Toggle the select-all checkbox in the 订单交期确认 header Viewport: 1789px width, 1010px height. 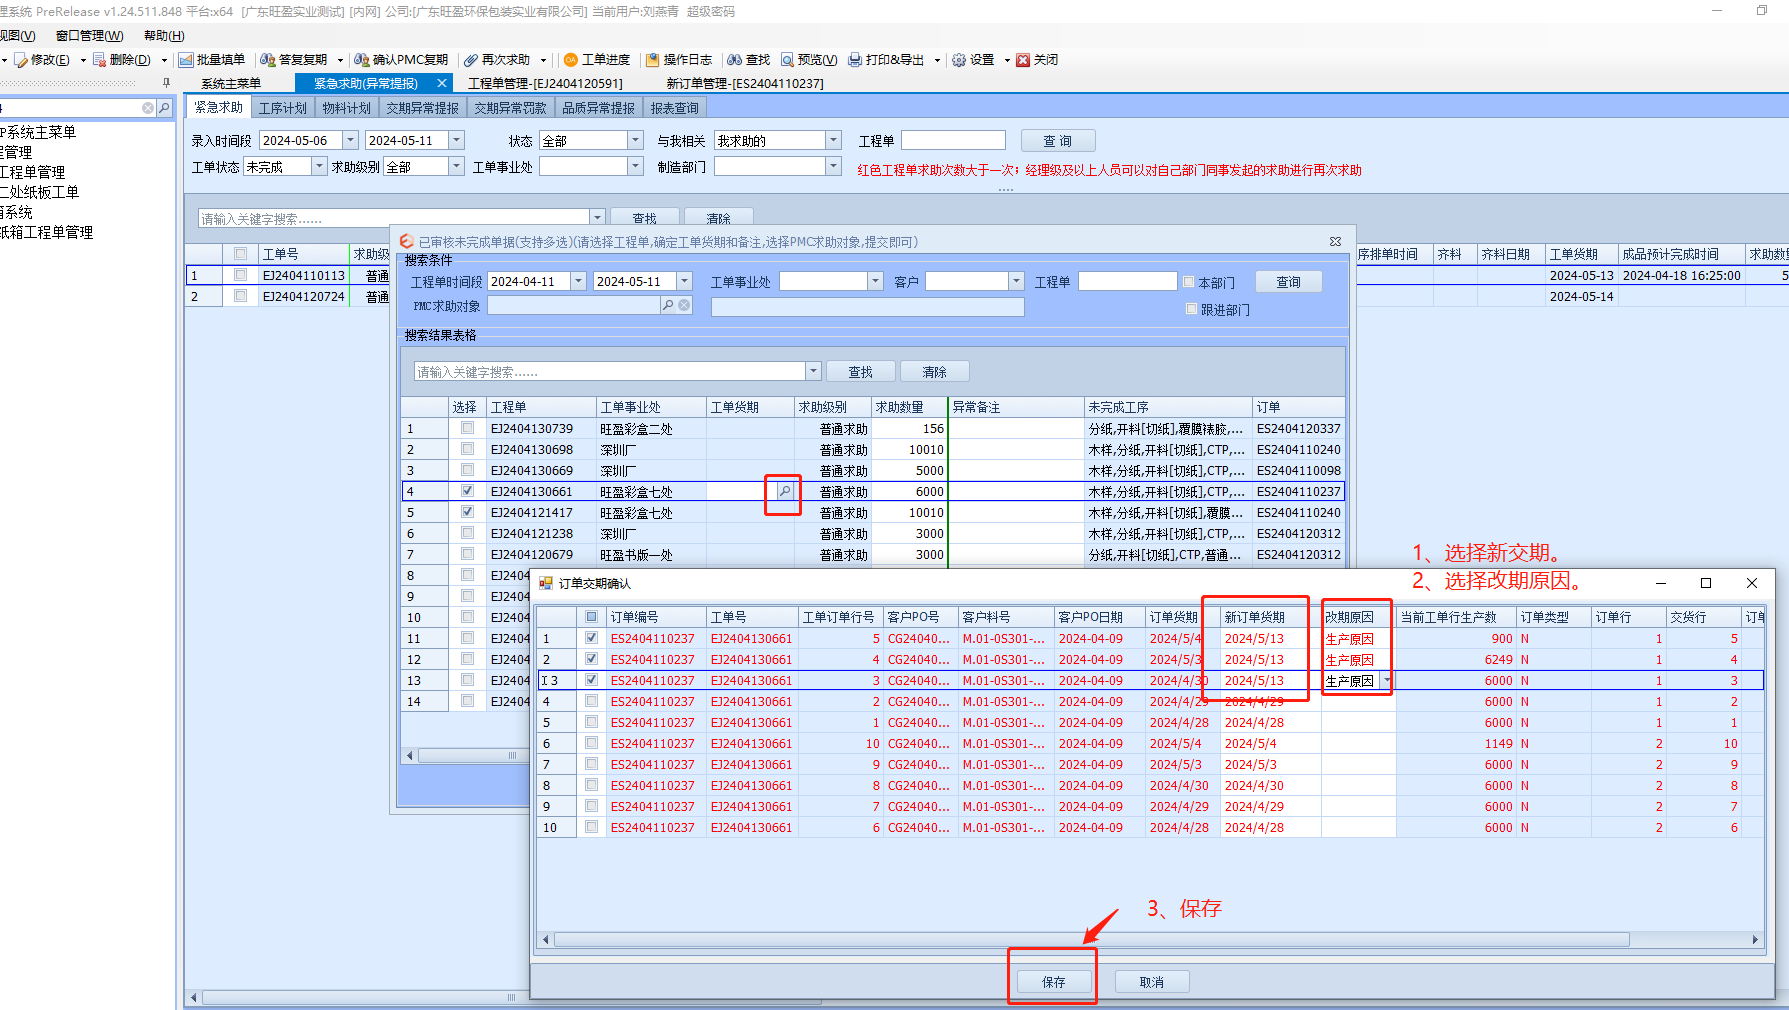point(591,617)
